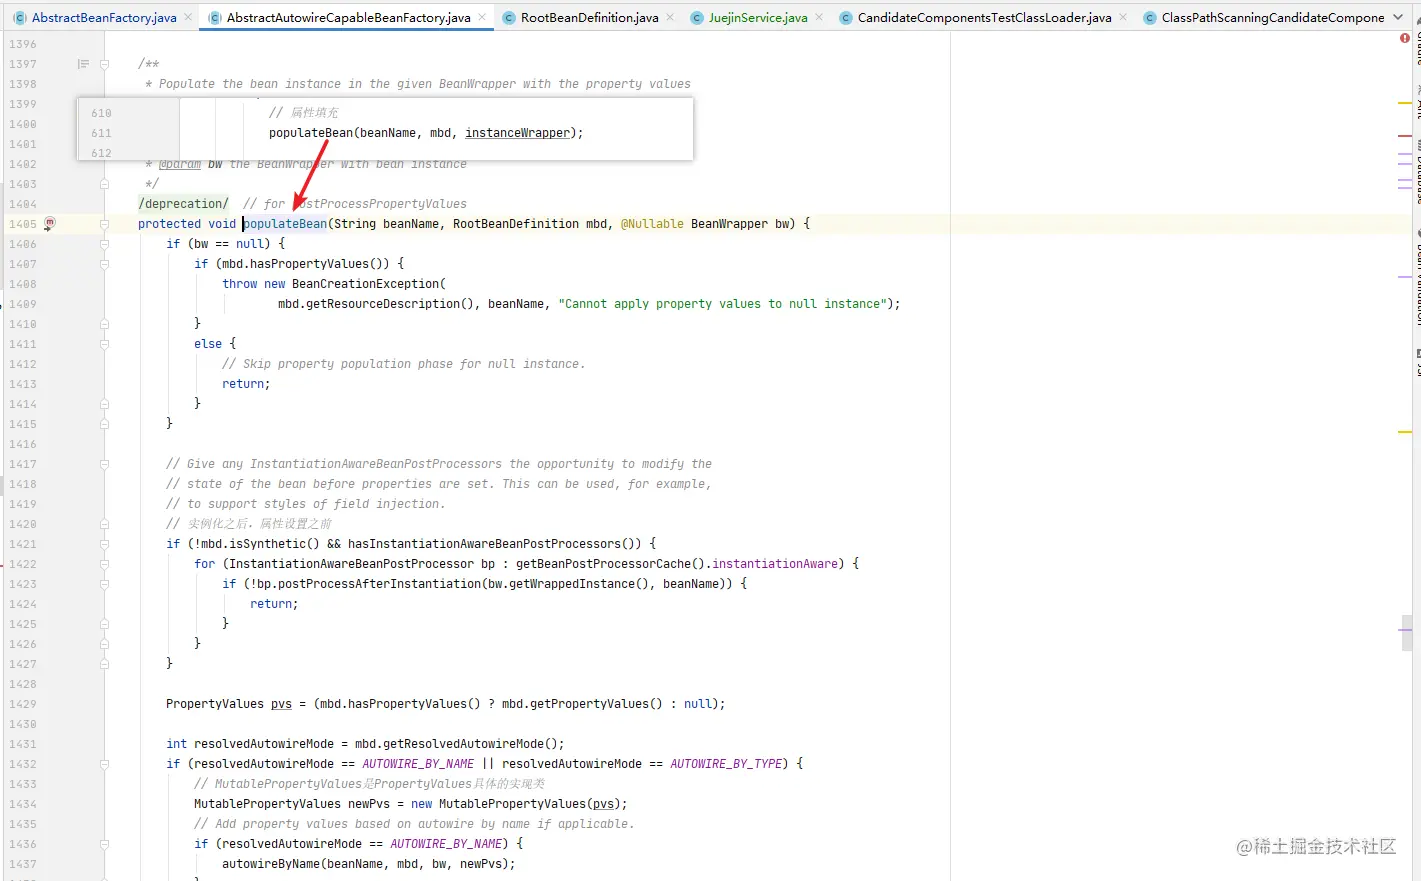
Task: Click 'getResolvedAutowireMode()' on line 1431
Action: 470,744
